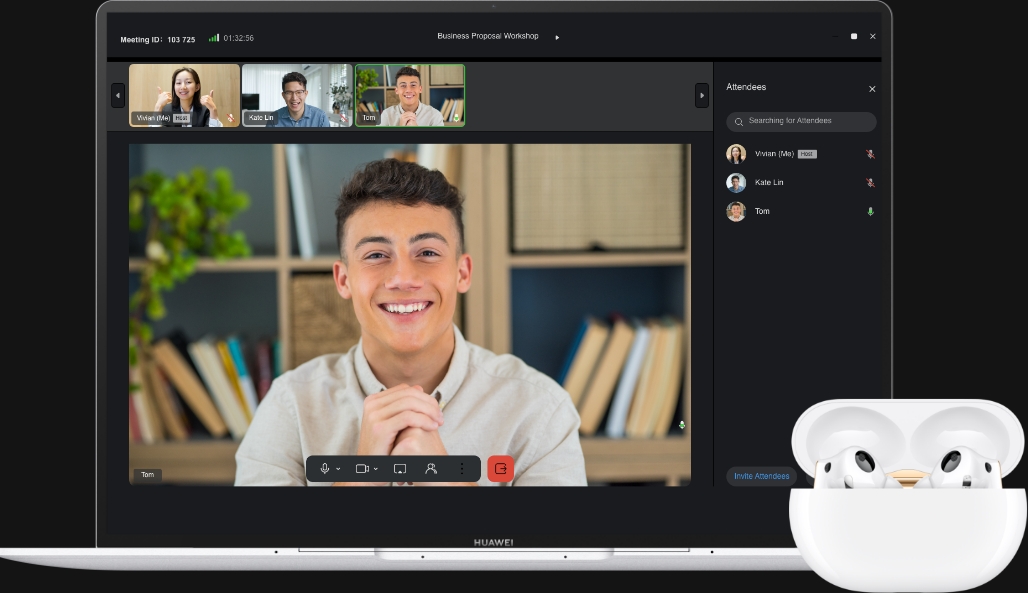Select Vivian (Me) video thumbnail
Screen dimensions: 1028x593
[x=184, y=95]
